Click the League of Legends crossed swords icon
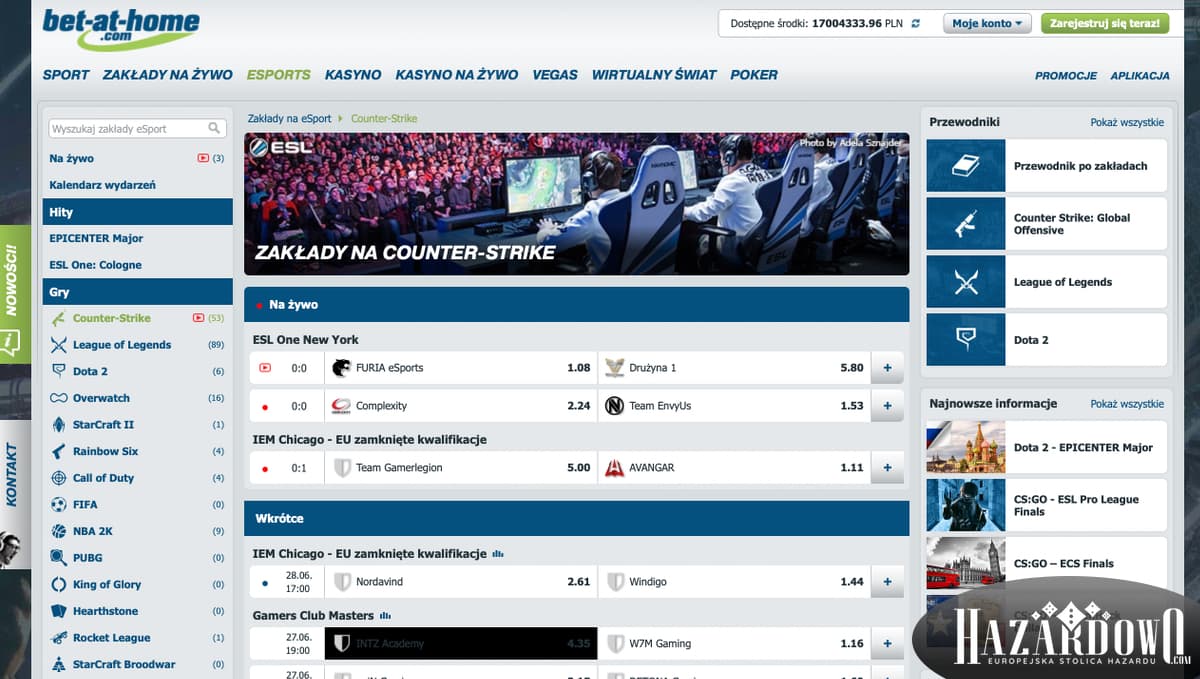Viewport: 1200px width, 679px height. point(58,345)
